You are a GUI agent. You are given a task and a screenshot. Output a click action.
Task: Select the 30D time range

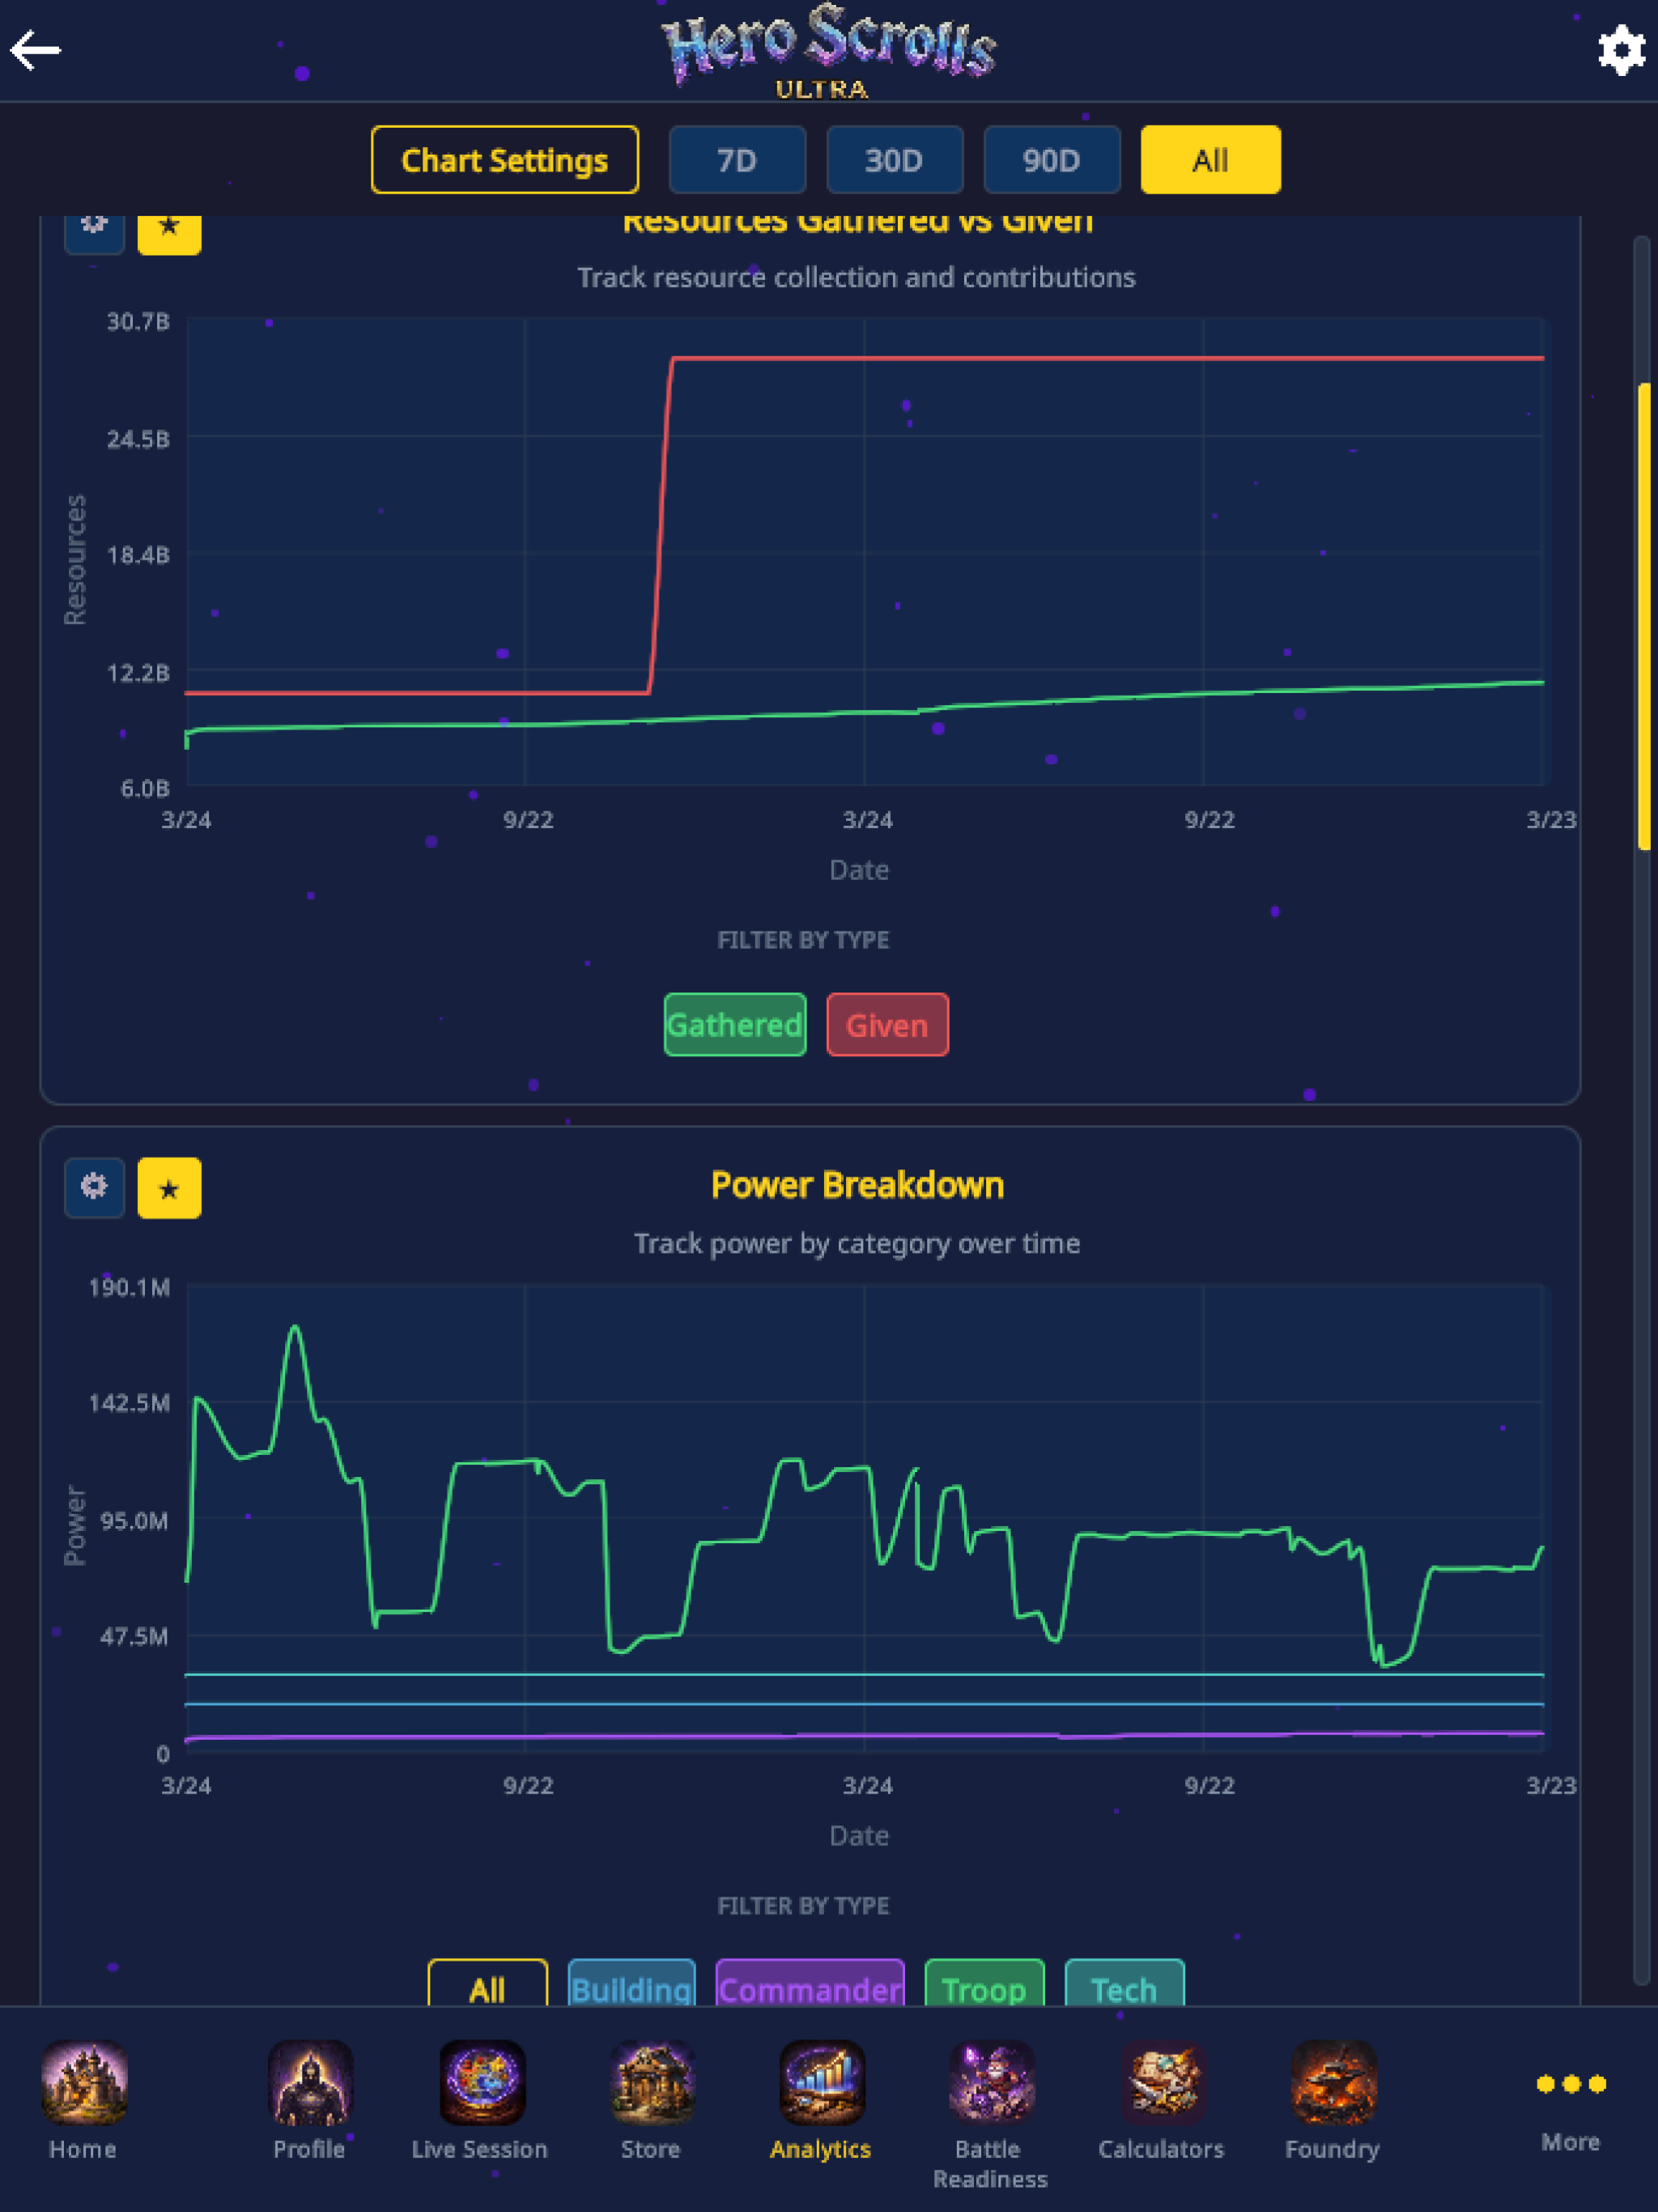click(894, 160)
